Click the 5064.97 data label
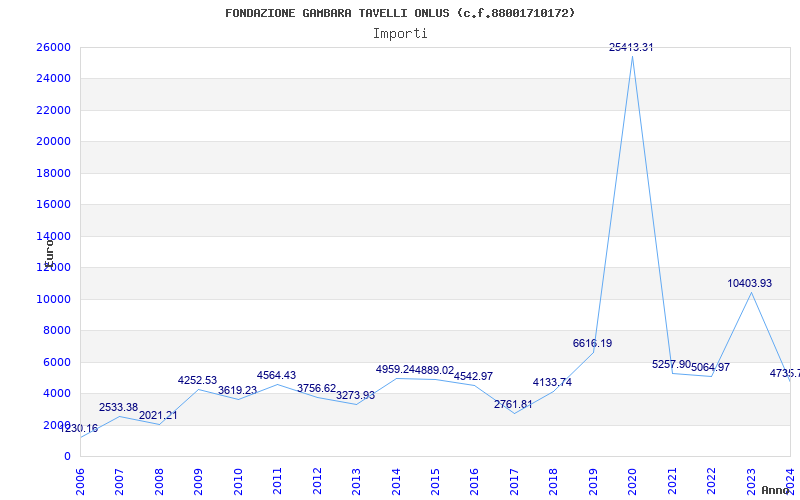Image resolution: width=800 pixels, height=500 pixels. point(711,367)
